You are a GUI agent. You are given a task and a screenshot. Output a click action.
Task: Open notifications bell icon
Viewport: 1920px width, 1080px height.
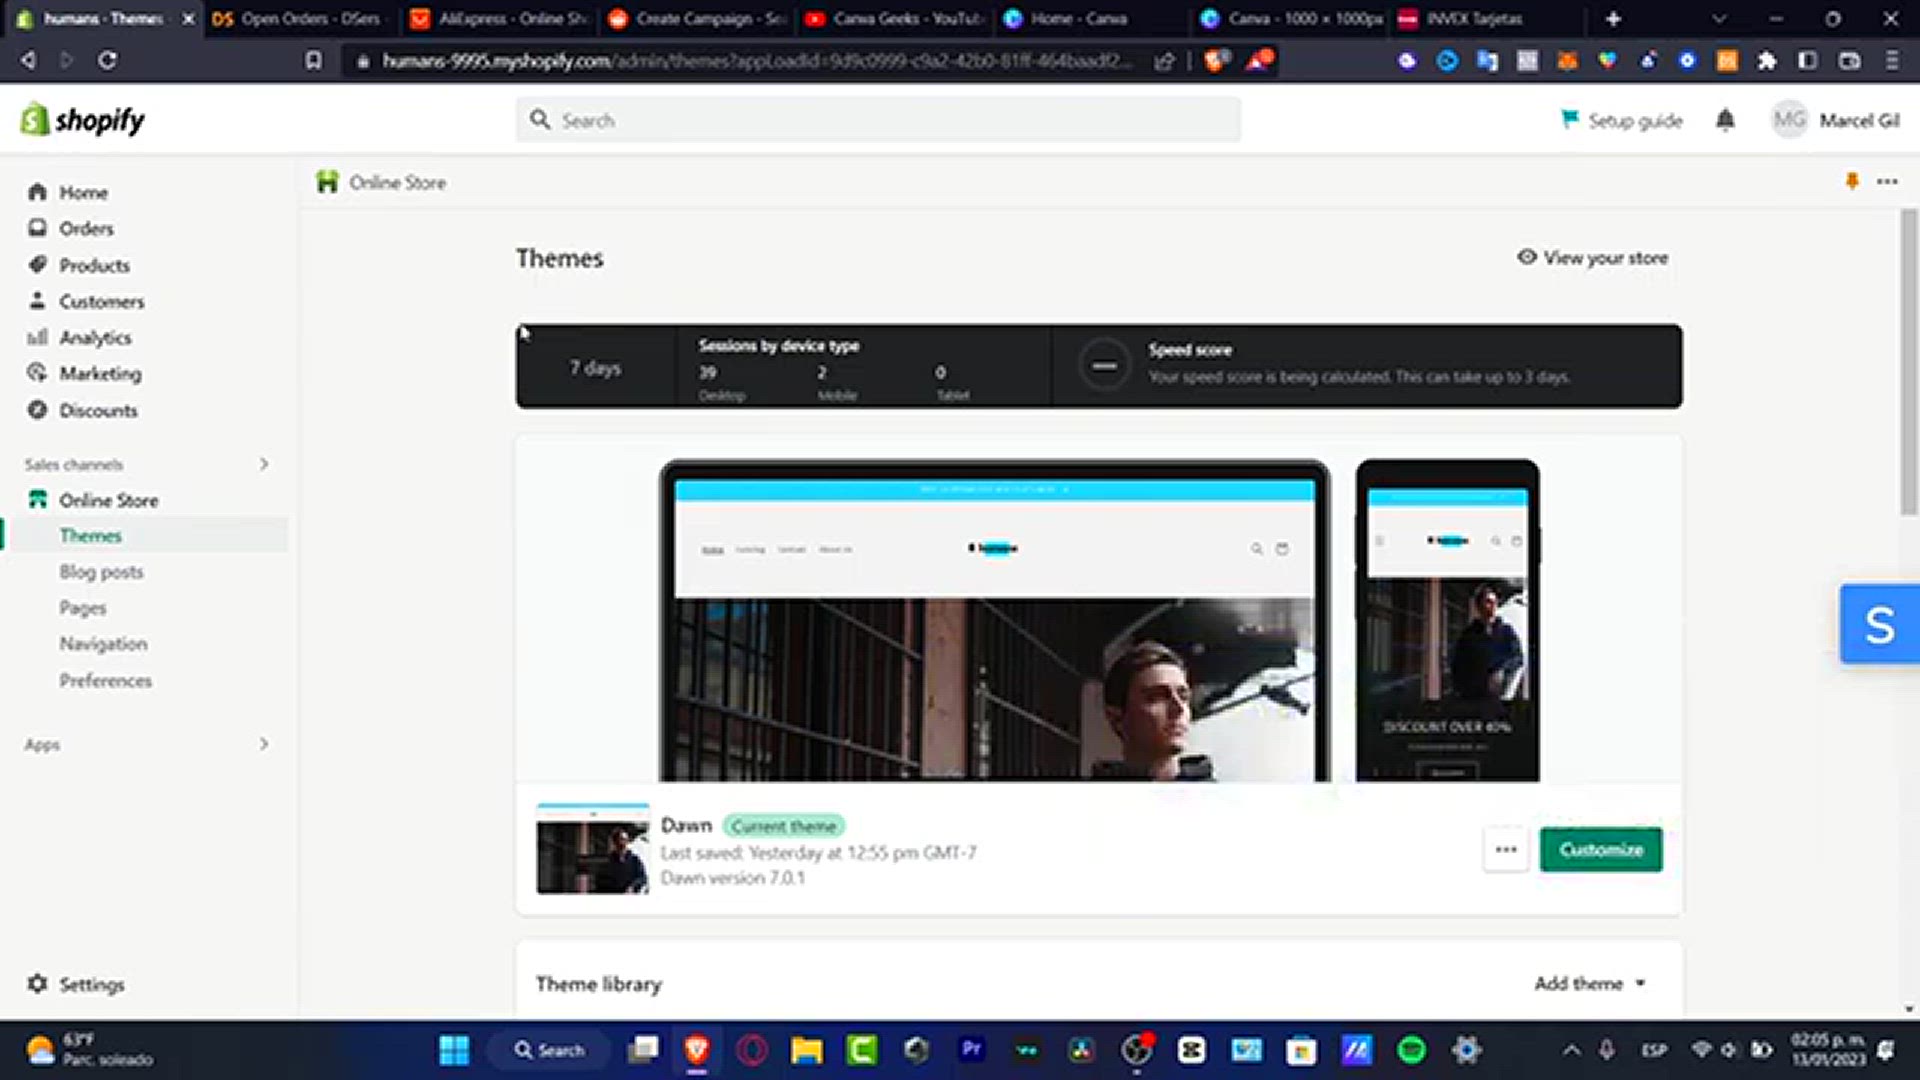point(1725,120)
